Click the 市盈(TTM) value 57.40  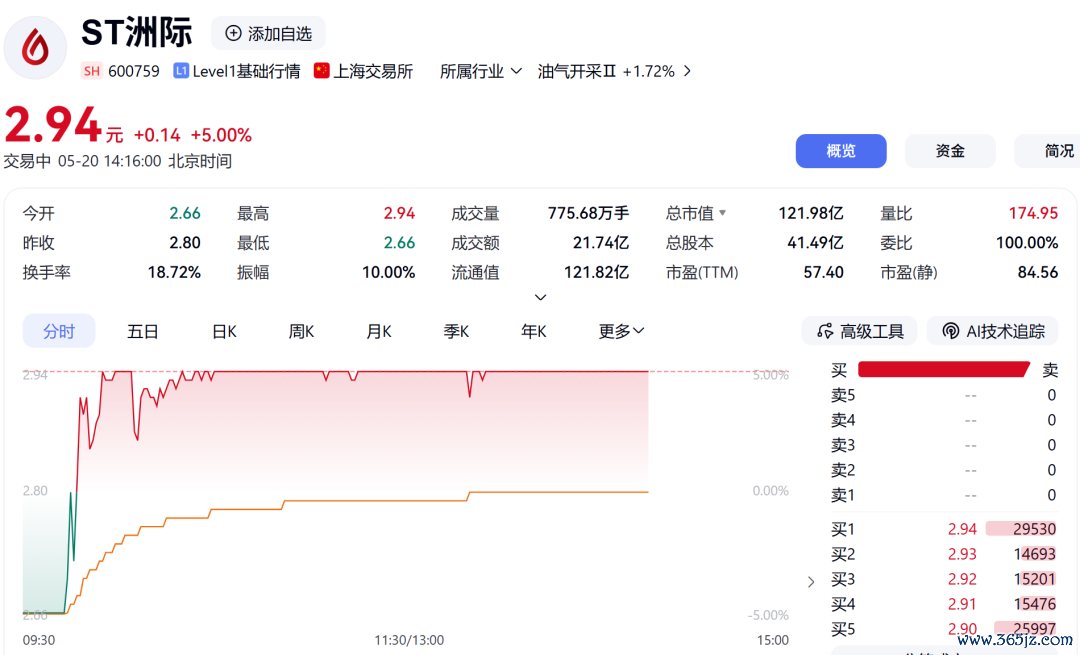(x=823, y=272)
